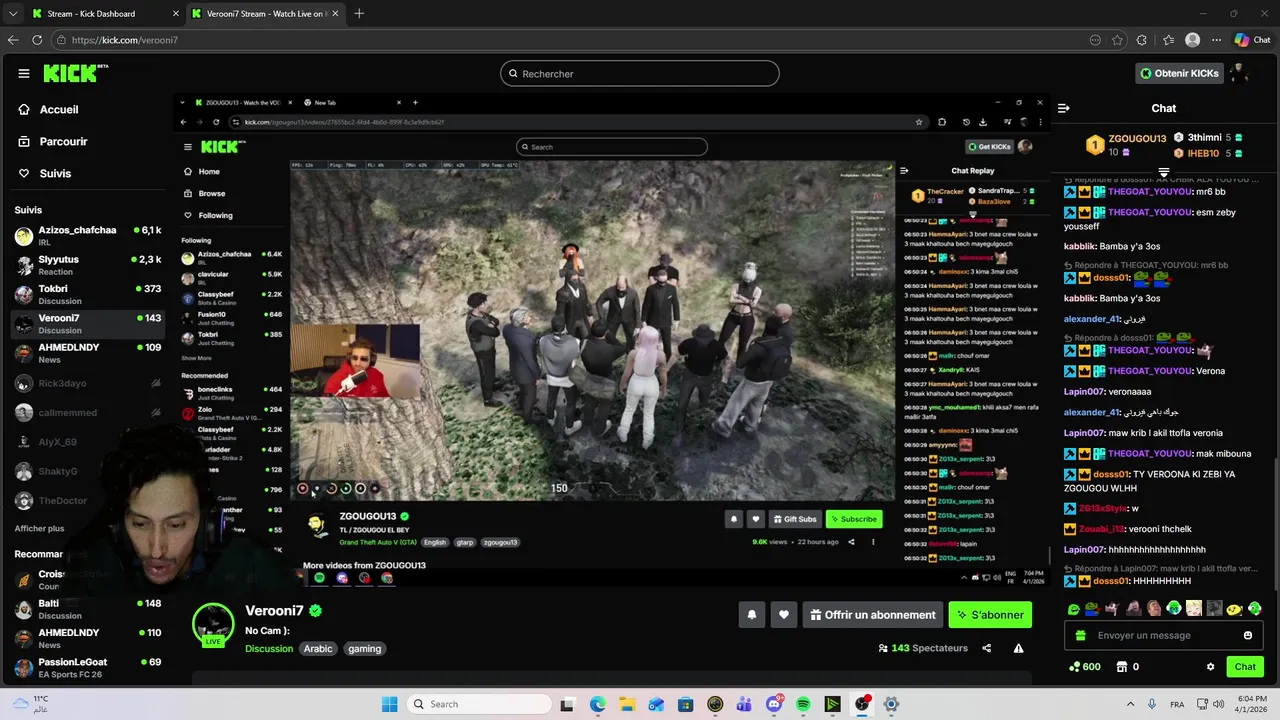Image resolution: width=1280 pixels, height=720 pixels.
Task: Select the gaming tag
Action: [364, 649]
